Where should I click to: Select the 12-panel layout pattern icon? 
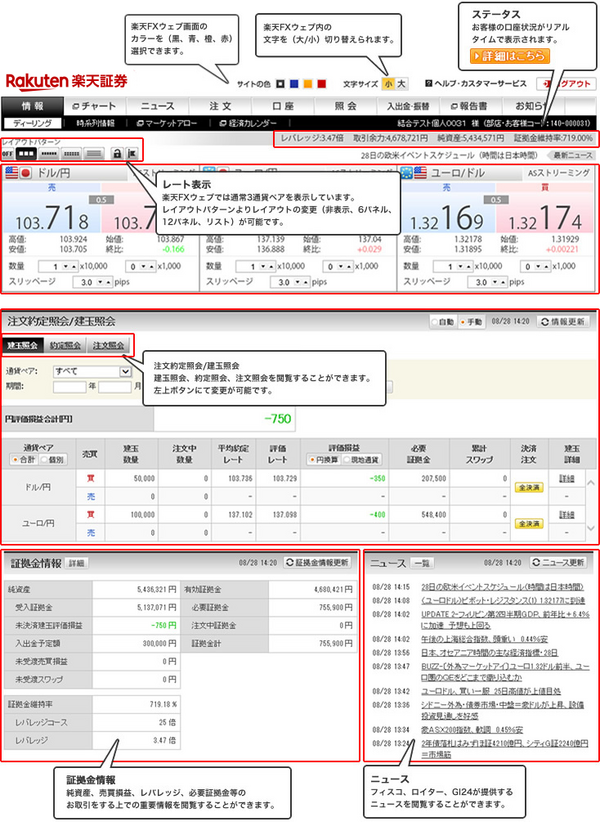(71, 154)
